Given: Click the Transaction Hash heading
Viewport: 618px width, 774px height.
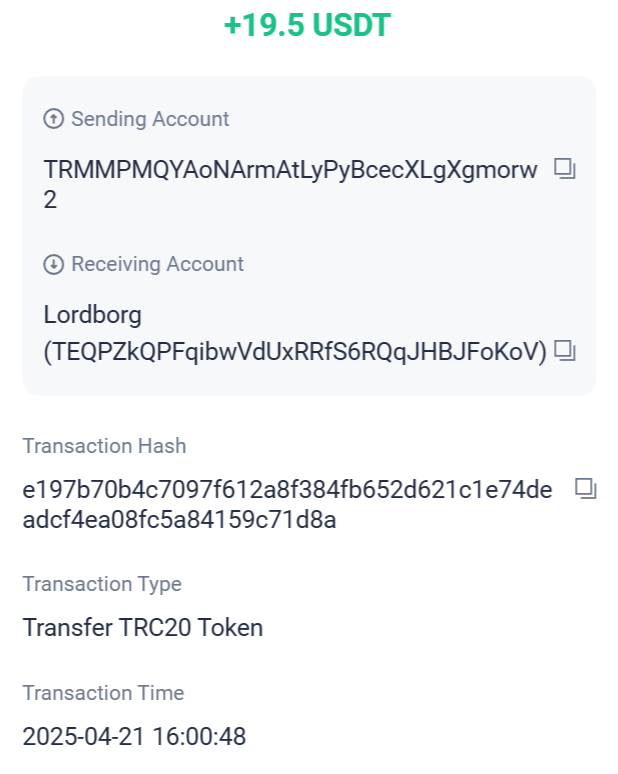Looking at the screenshot, I should pyautogui.click(x=104, y=446).
